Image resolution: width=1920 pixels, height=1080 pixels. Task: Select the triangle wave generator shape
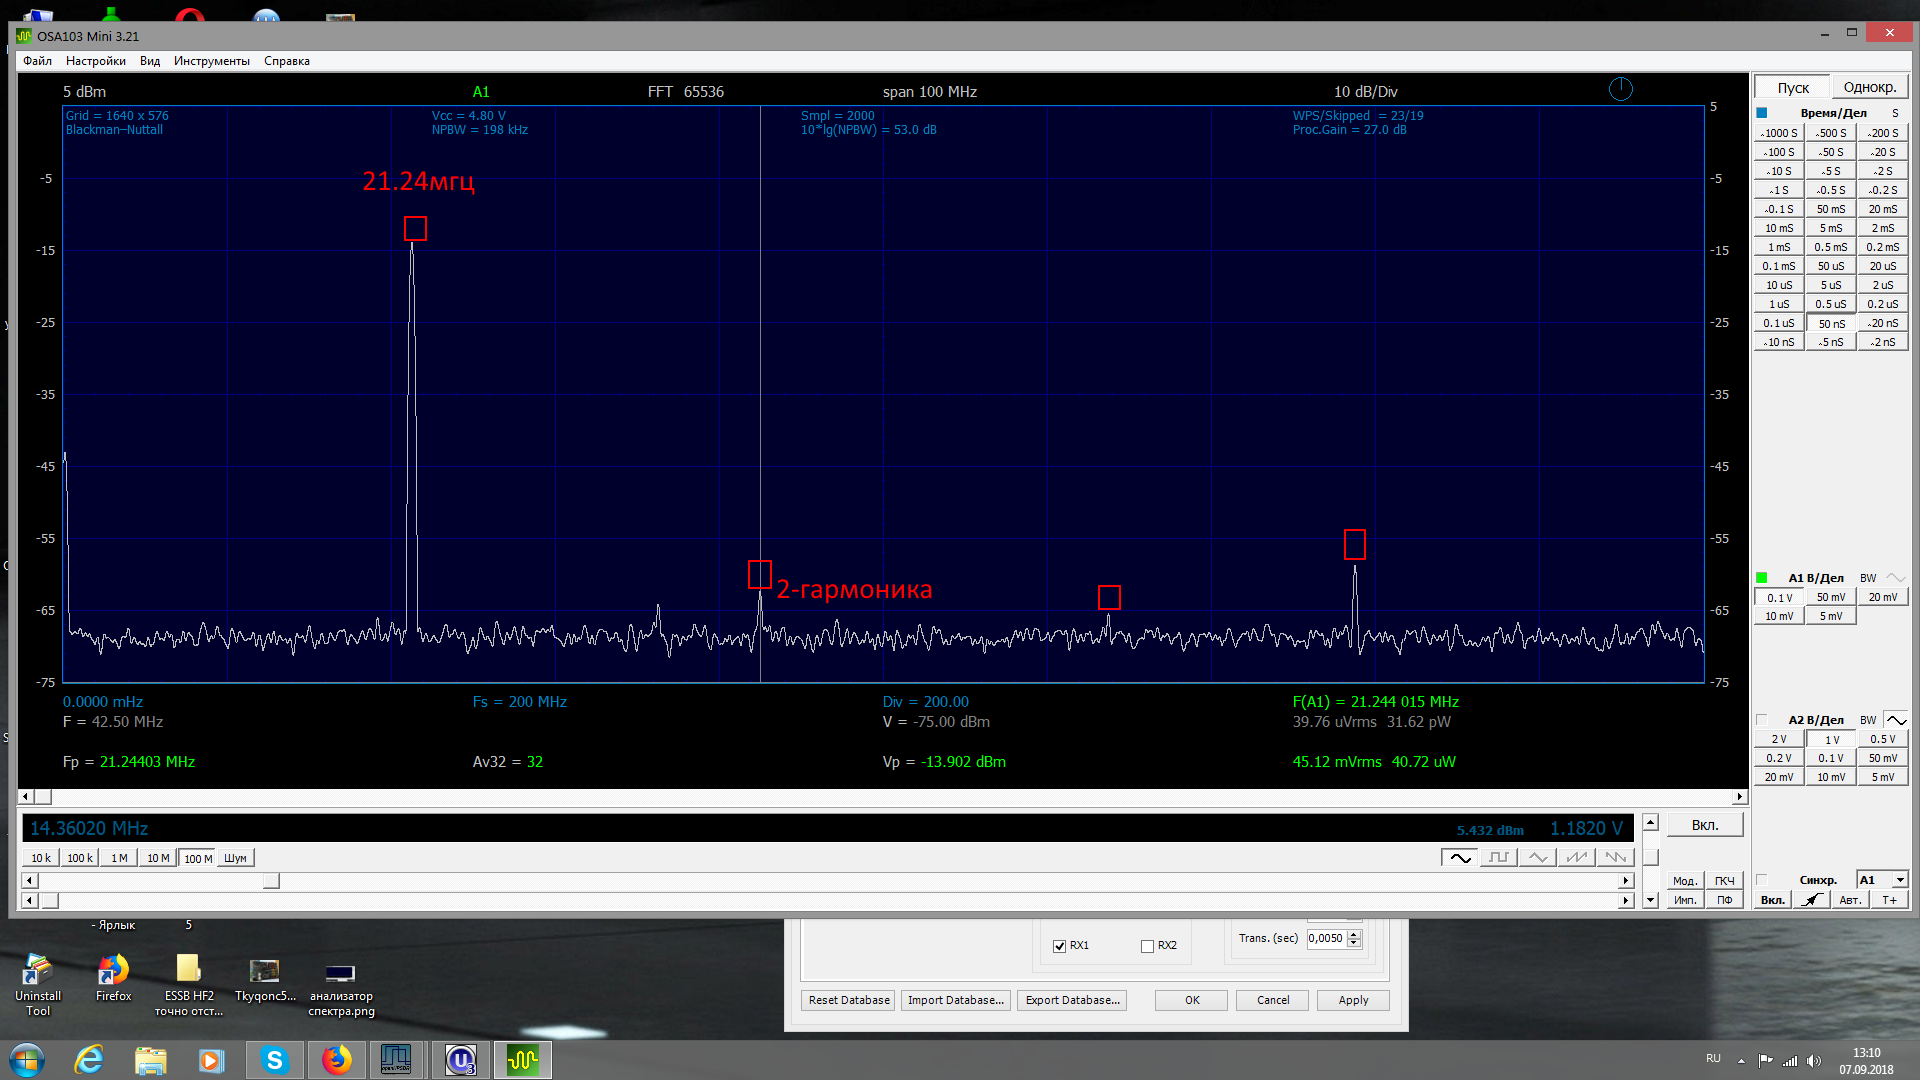1538,858
